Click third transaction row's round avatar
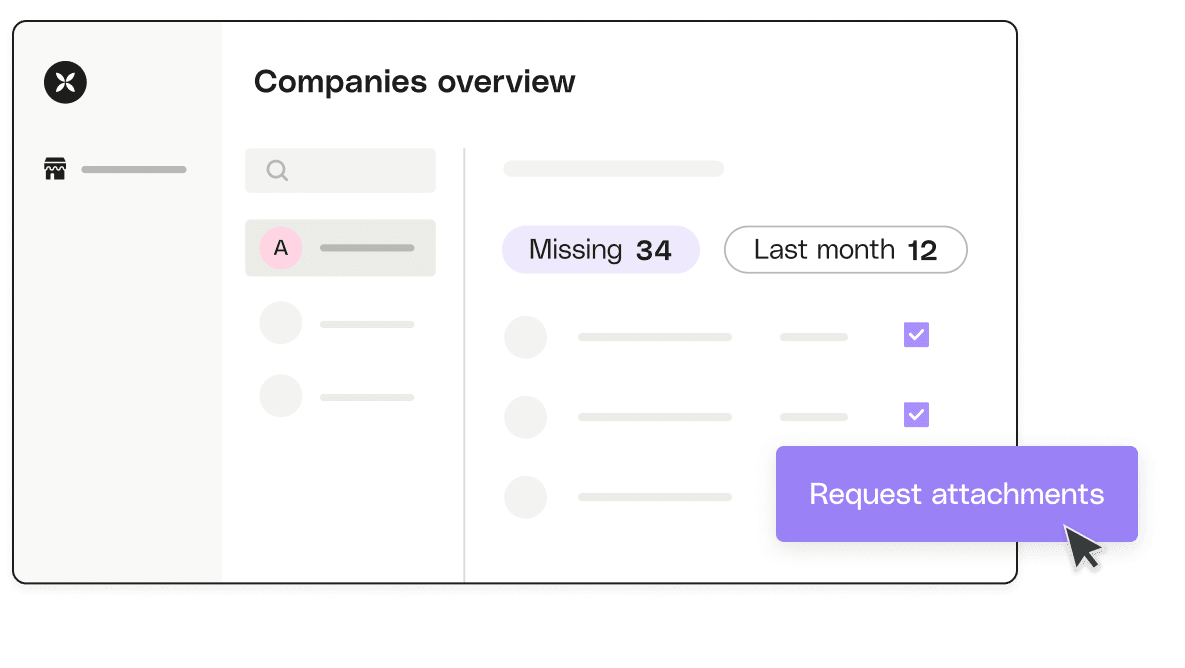The height and width of the screenshot is (668, 1185). 525,497
